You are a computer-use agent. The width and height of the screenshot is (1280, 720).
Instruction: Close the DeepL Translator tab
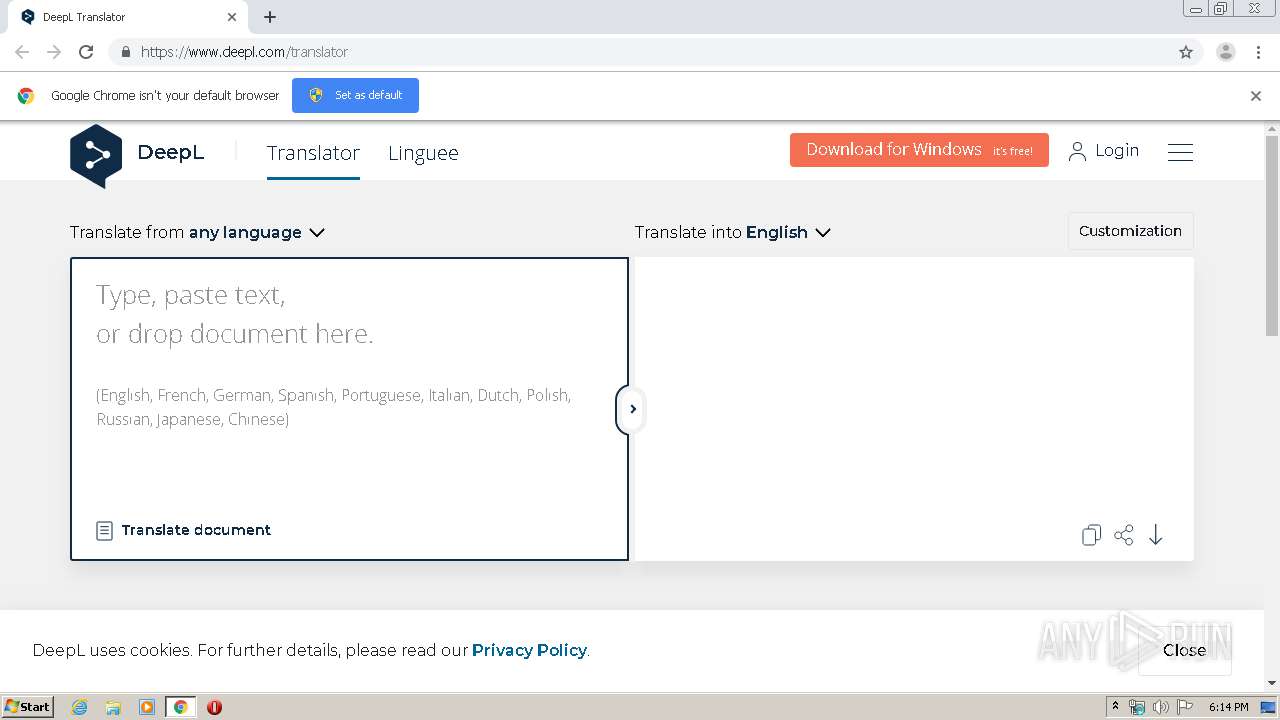tap(232, 17)
